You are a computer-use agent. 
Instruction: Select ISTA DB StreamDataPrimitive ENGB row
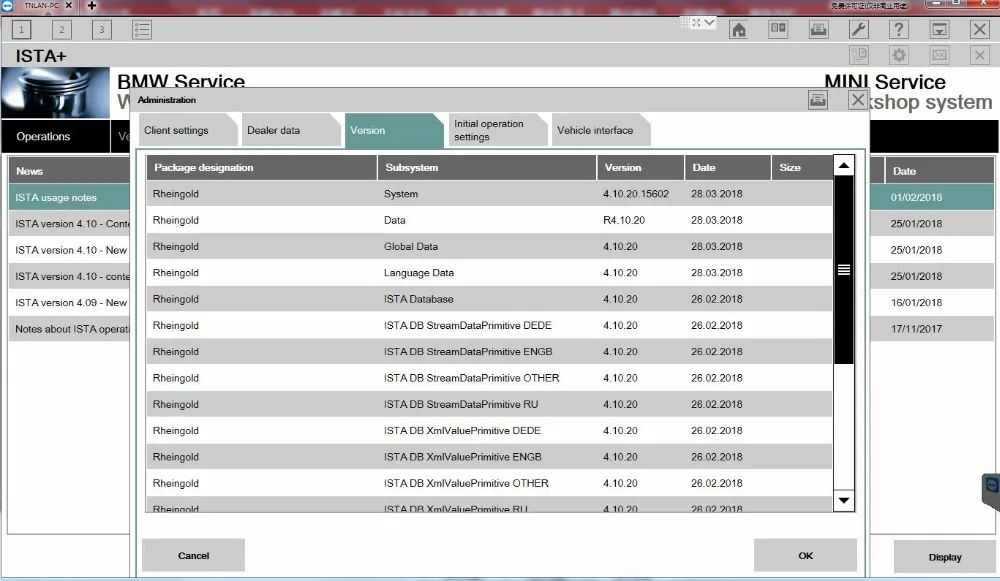point(489,351)
